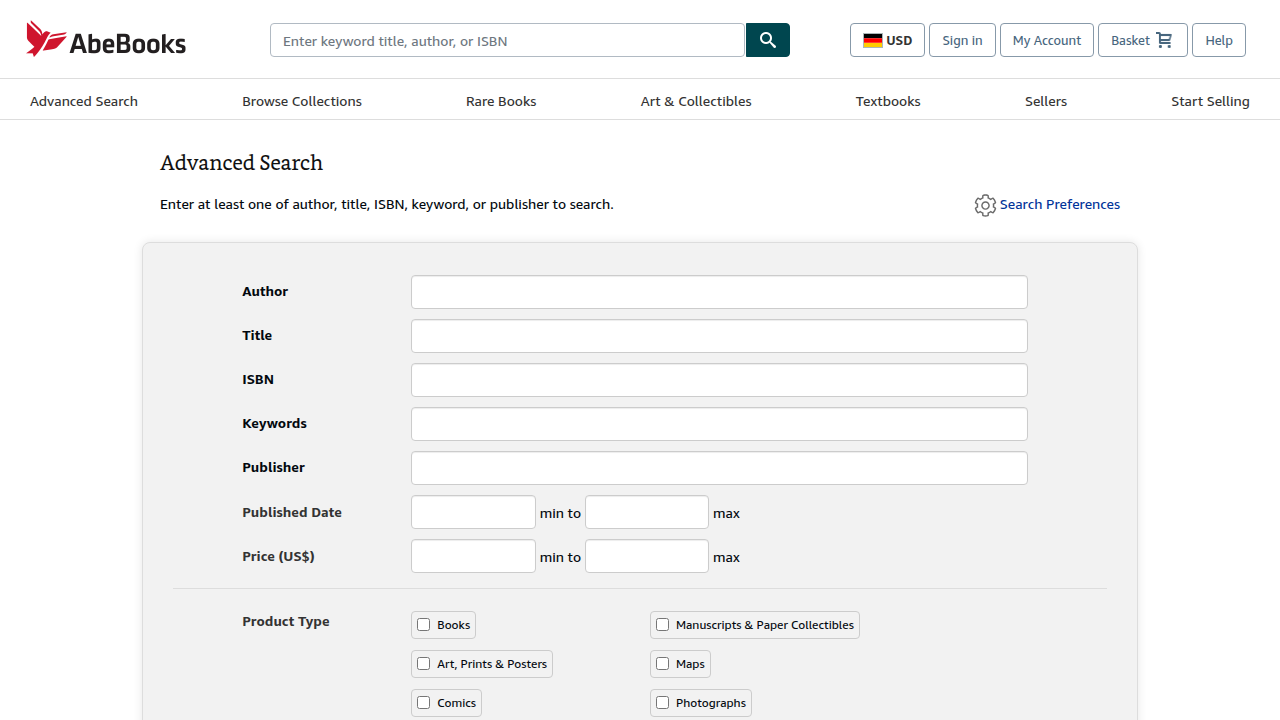The height and width of the screenshot is (720, 1280).
Task: Click the basket cart icon
Action: coord(1164,40)
